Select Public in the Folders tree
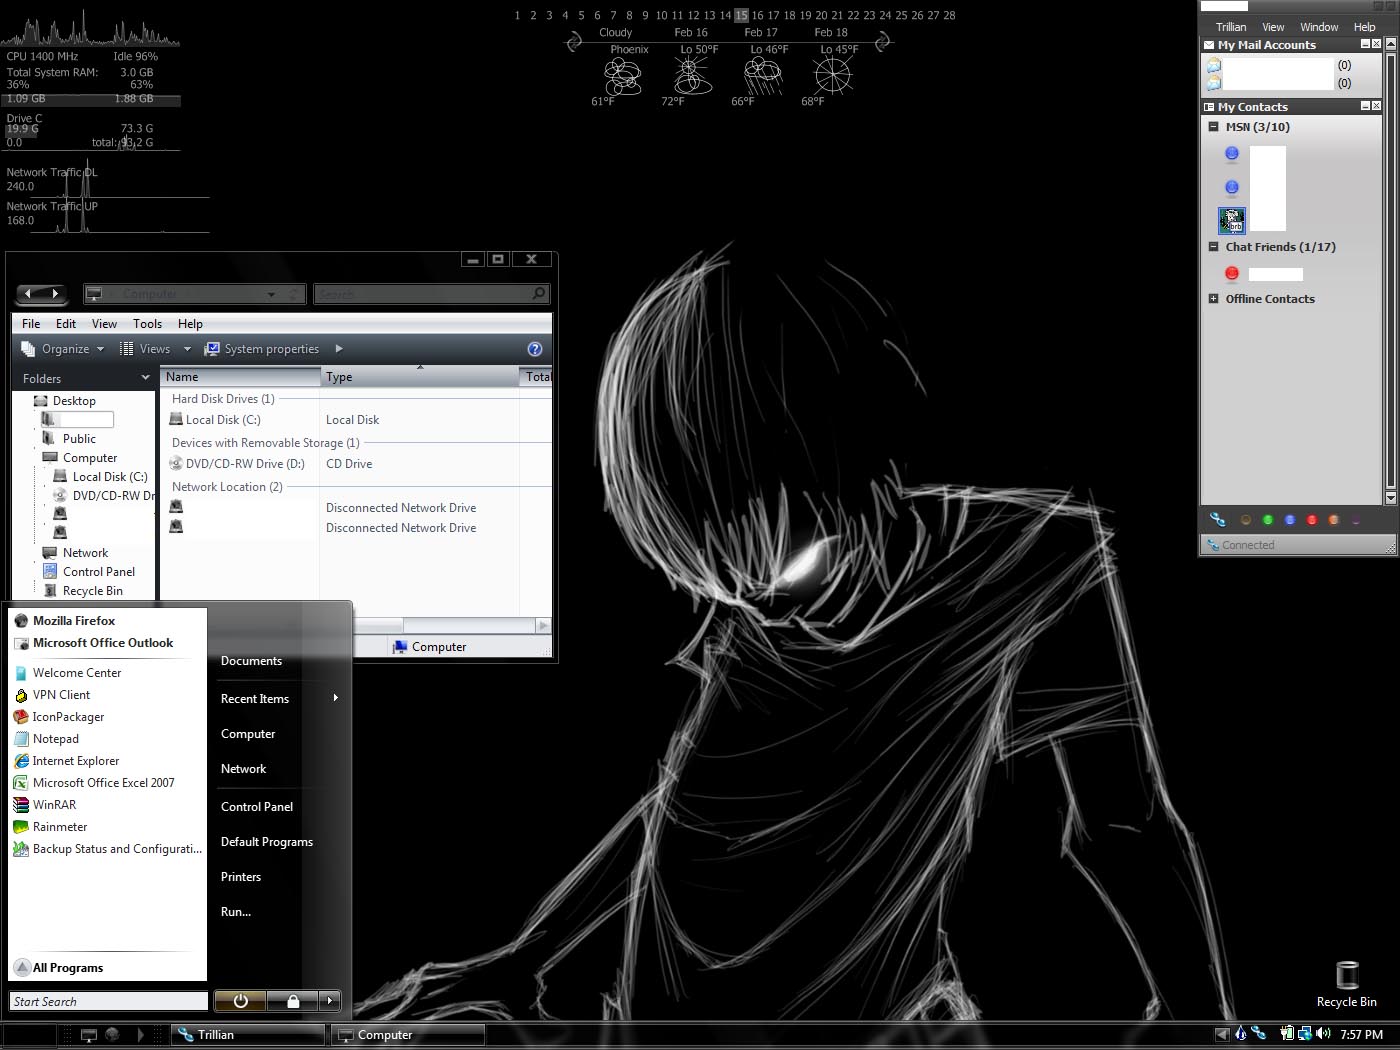 point(79,439)
